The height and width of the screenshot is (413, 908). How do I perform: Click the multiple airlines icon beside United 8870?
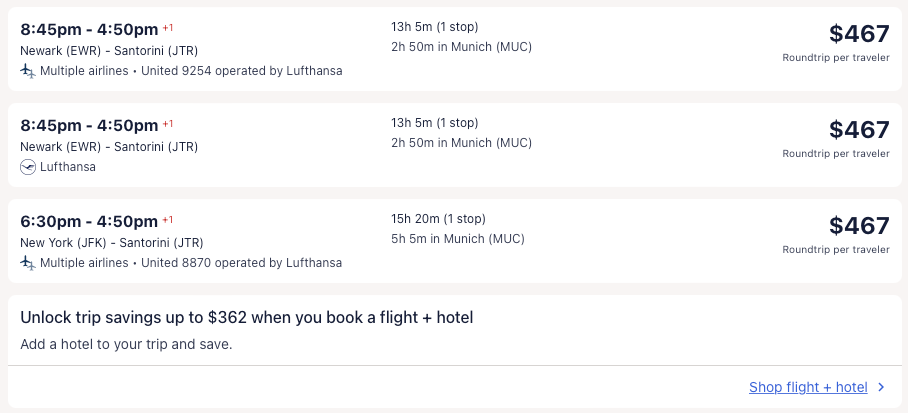27,263
